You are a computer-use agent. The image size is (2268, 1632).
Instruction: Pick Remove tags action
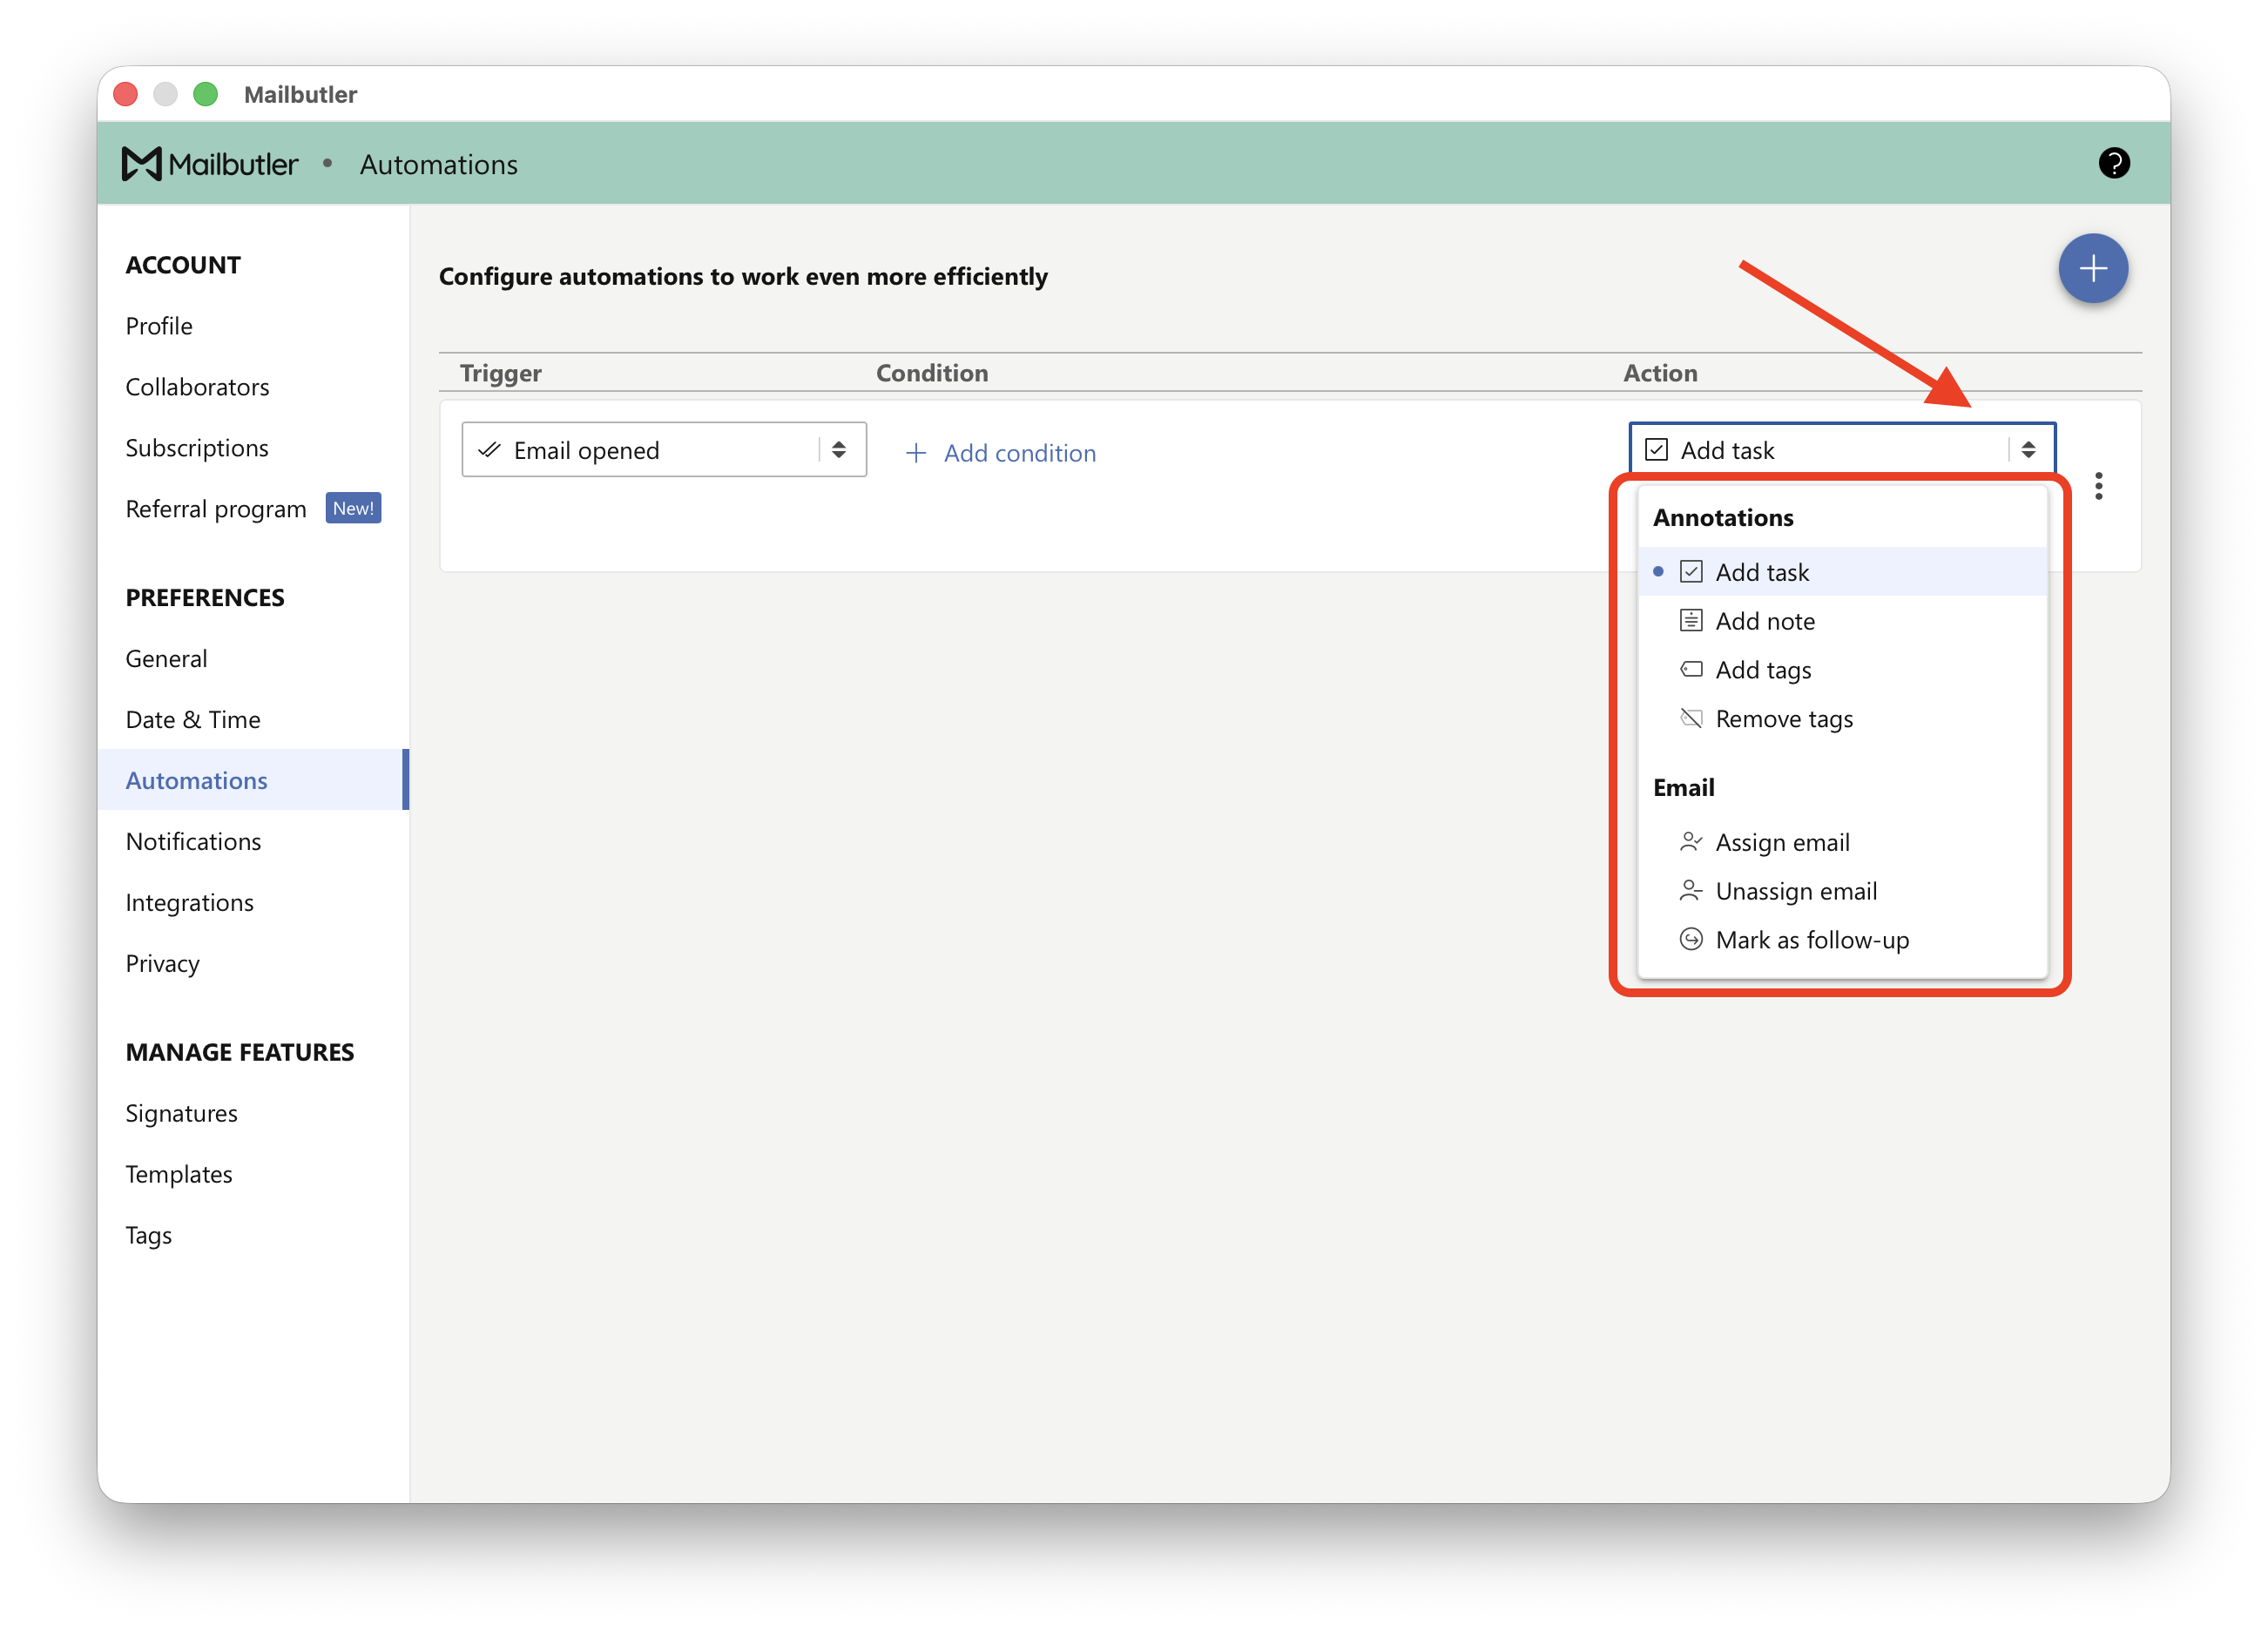click(x=1841, y=718)
